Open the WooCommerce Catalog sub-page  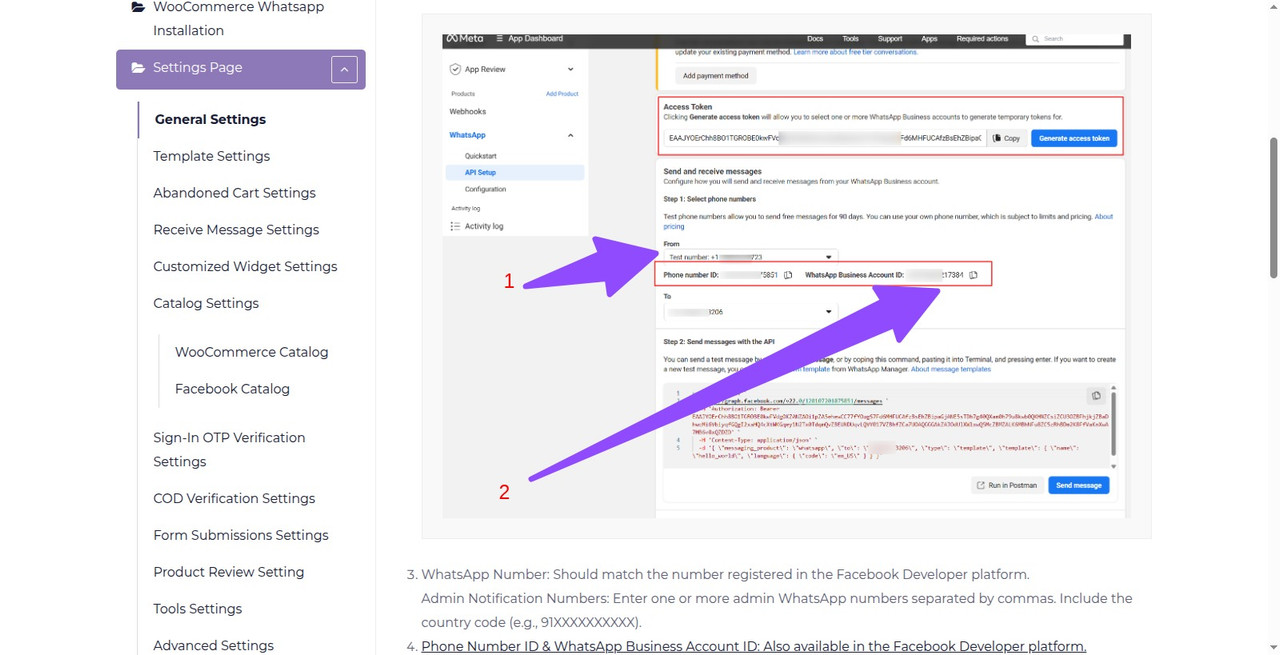251,352
